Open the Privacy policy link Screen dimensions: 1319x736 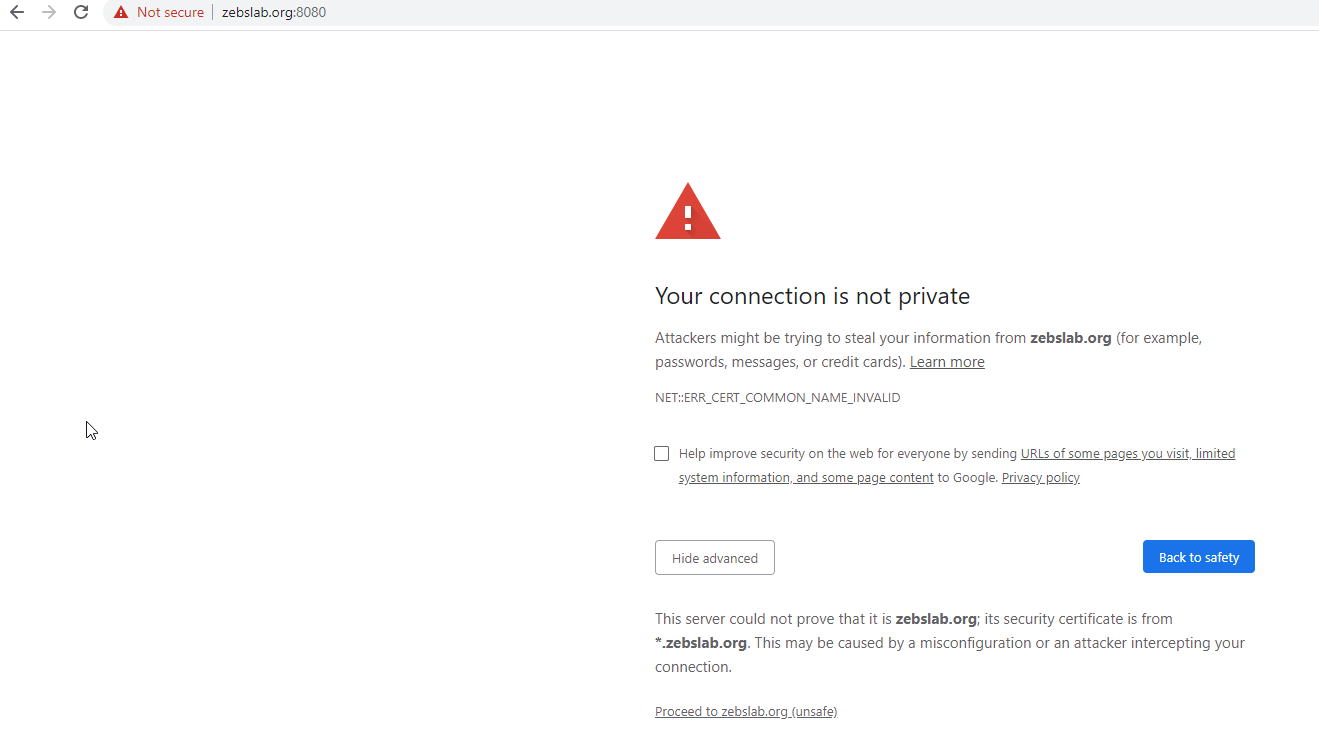click(1041, 477)
